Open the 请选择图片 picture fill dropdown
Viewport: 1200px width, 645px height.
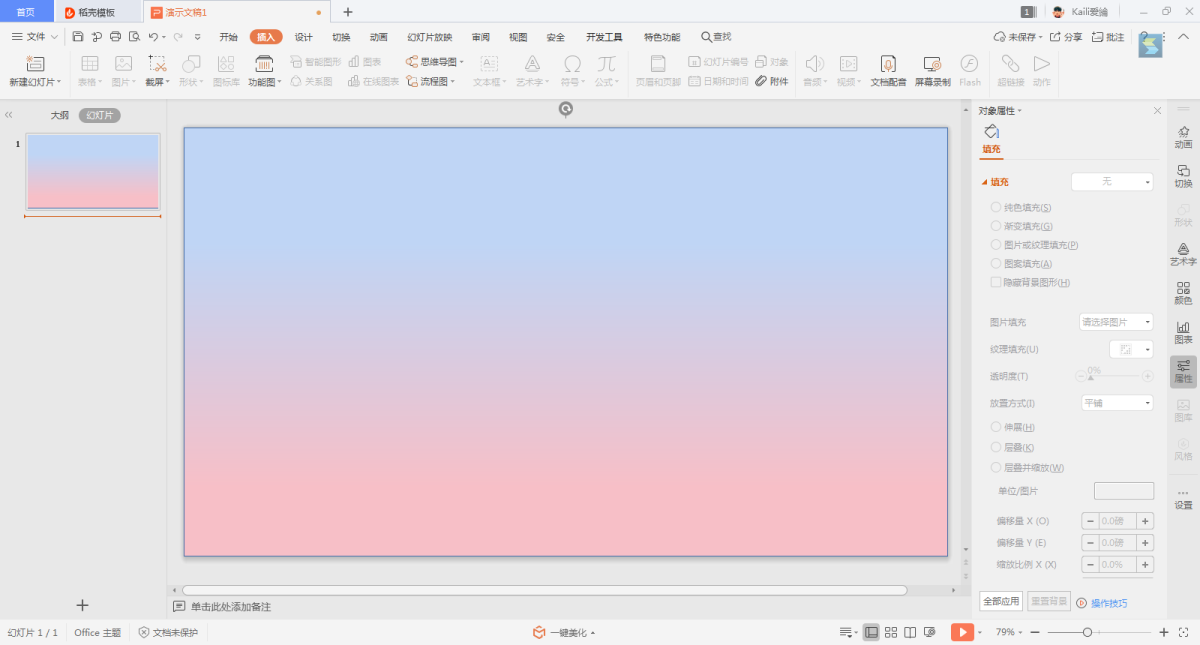(1116, 322)
